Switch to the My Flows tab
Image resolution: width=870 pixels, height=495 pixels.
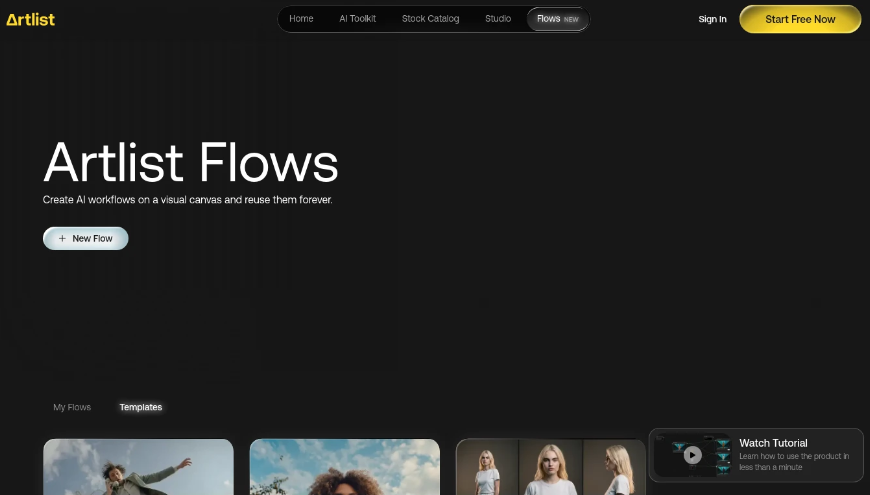72,407
